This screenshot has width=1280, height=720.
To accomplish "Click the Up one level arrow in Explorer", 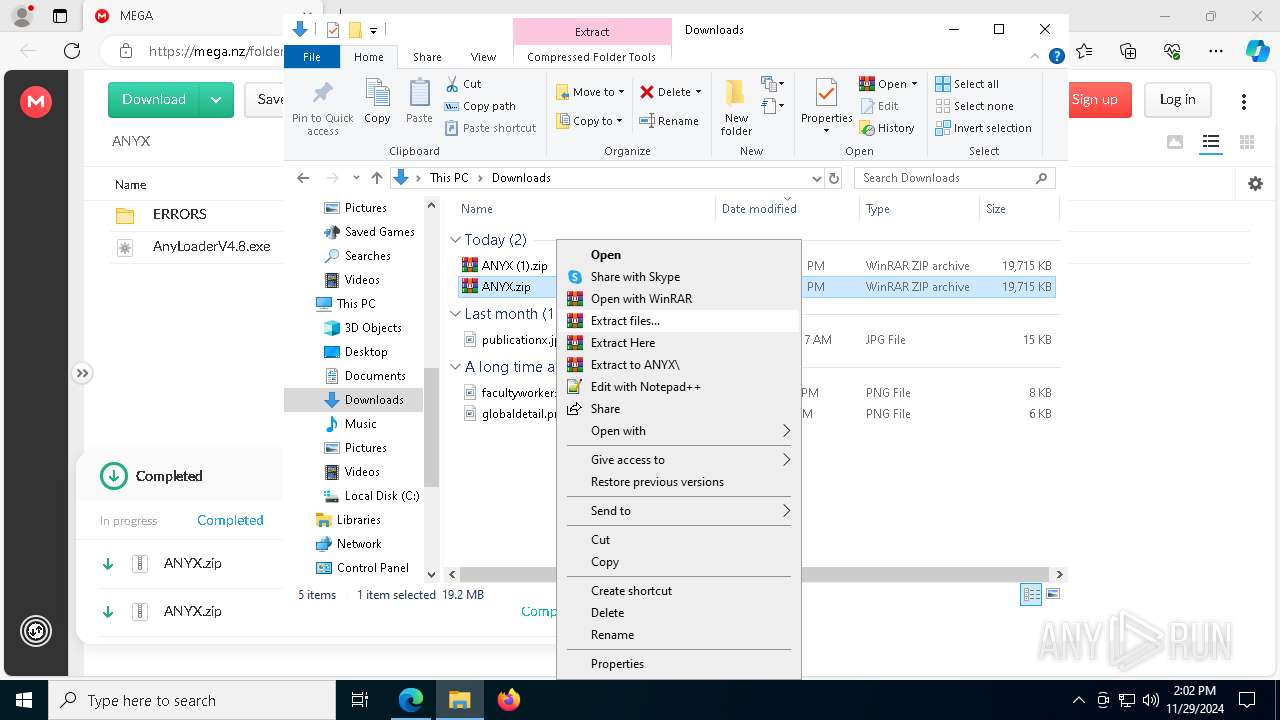I will click(x=376, y=178).
